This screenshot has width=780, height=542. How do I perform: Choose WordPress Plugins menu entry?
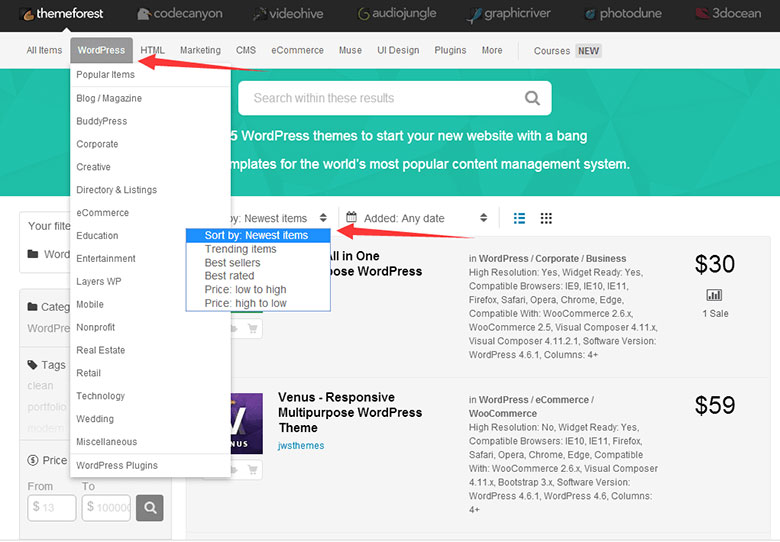[x=117, y=465]
